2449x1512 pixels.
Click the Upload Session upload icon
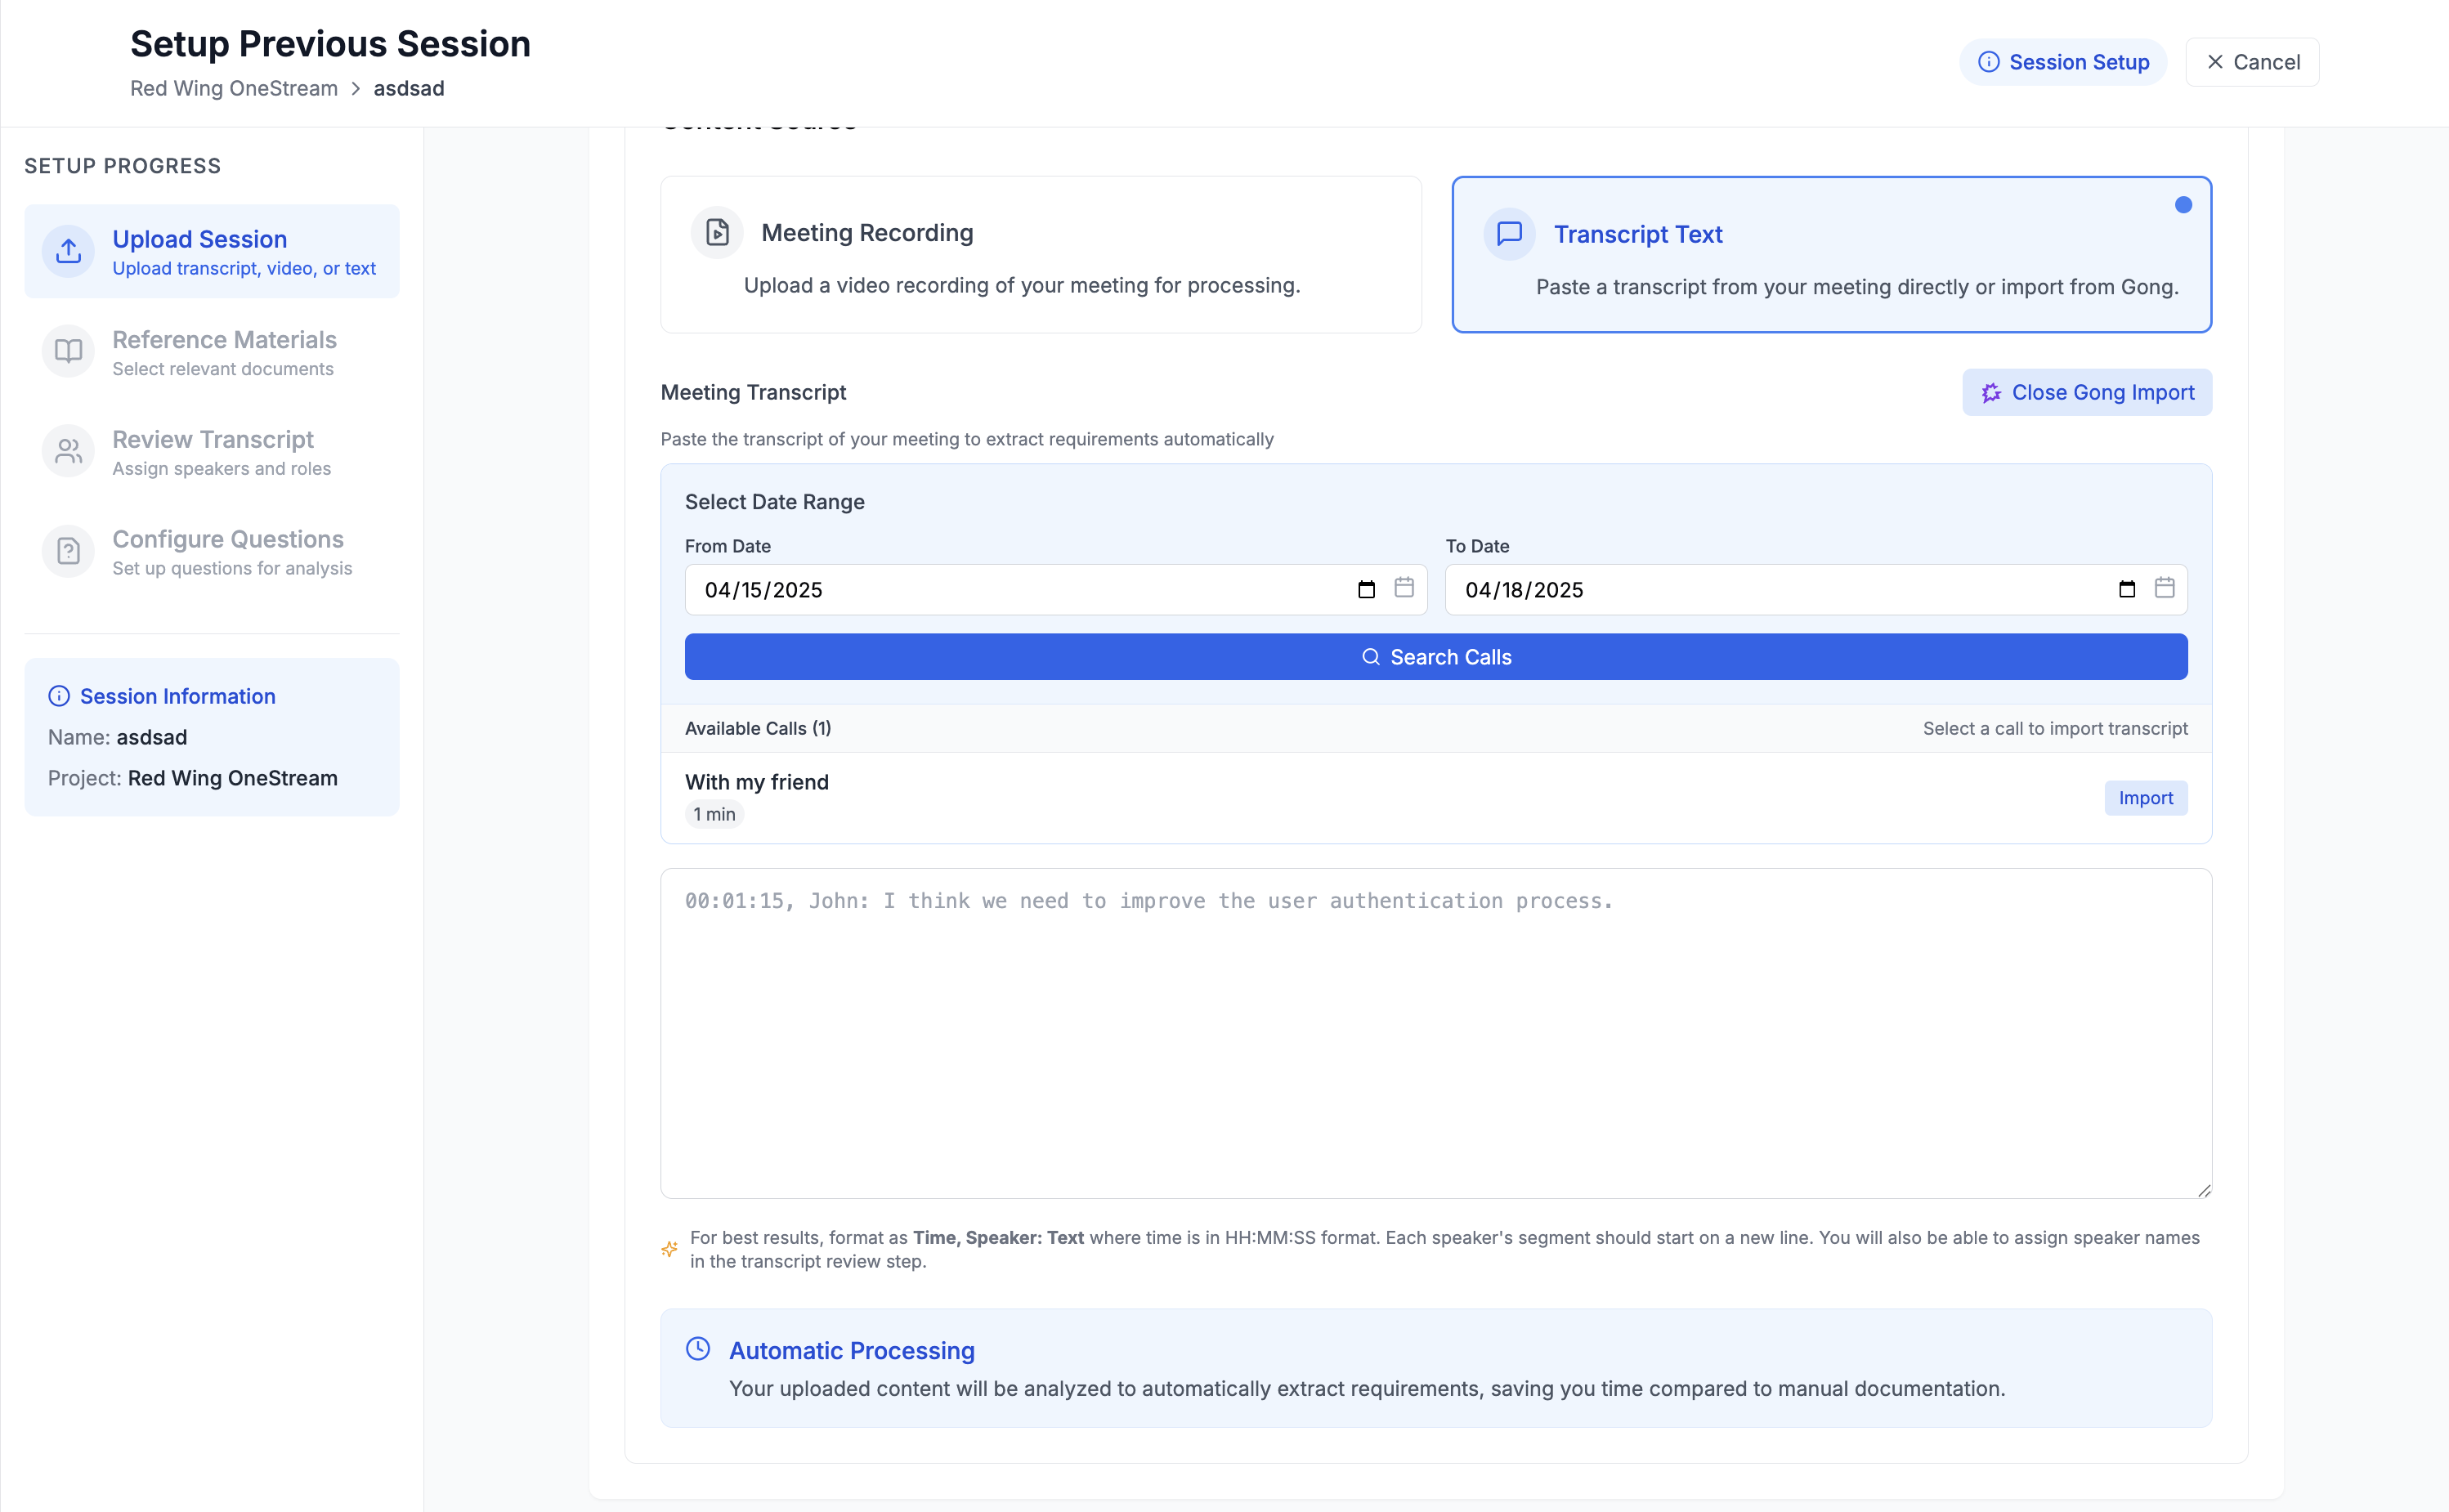coord(68,251)
